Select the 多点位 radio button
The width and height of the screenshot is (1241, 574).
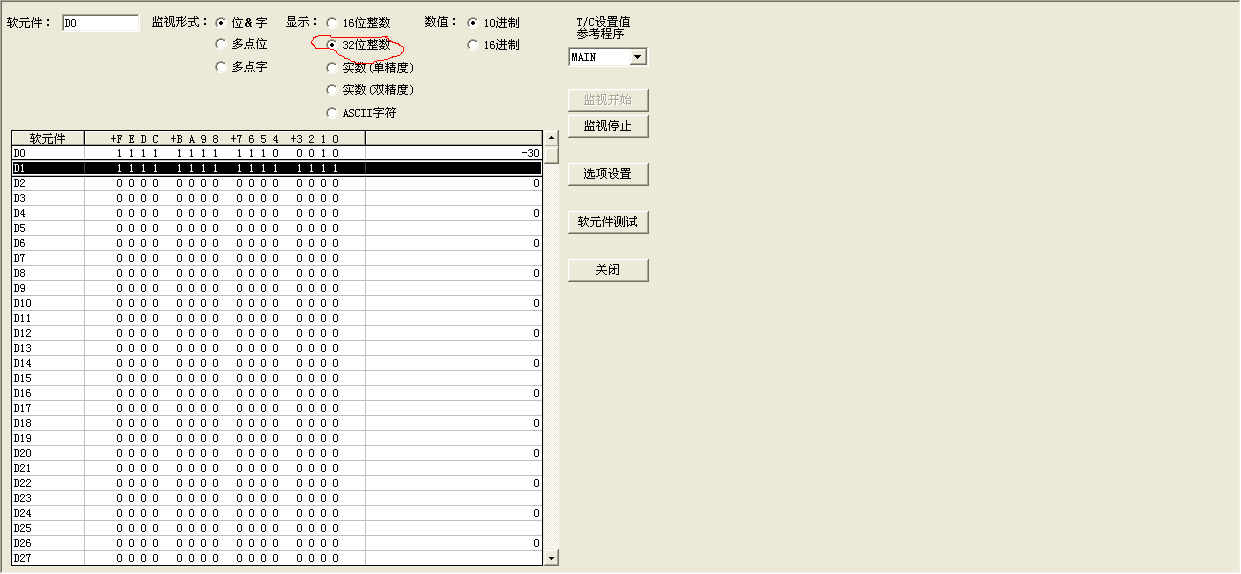pos(221,44)
